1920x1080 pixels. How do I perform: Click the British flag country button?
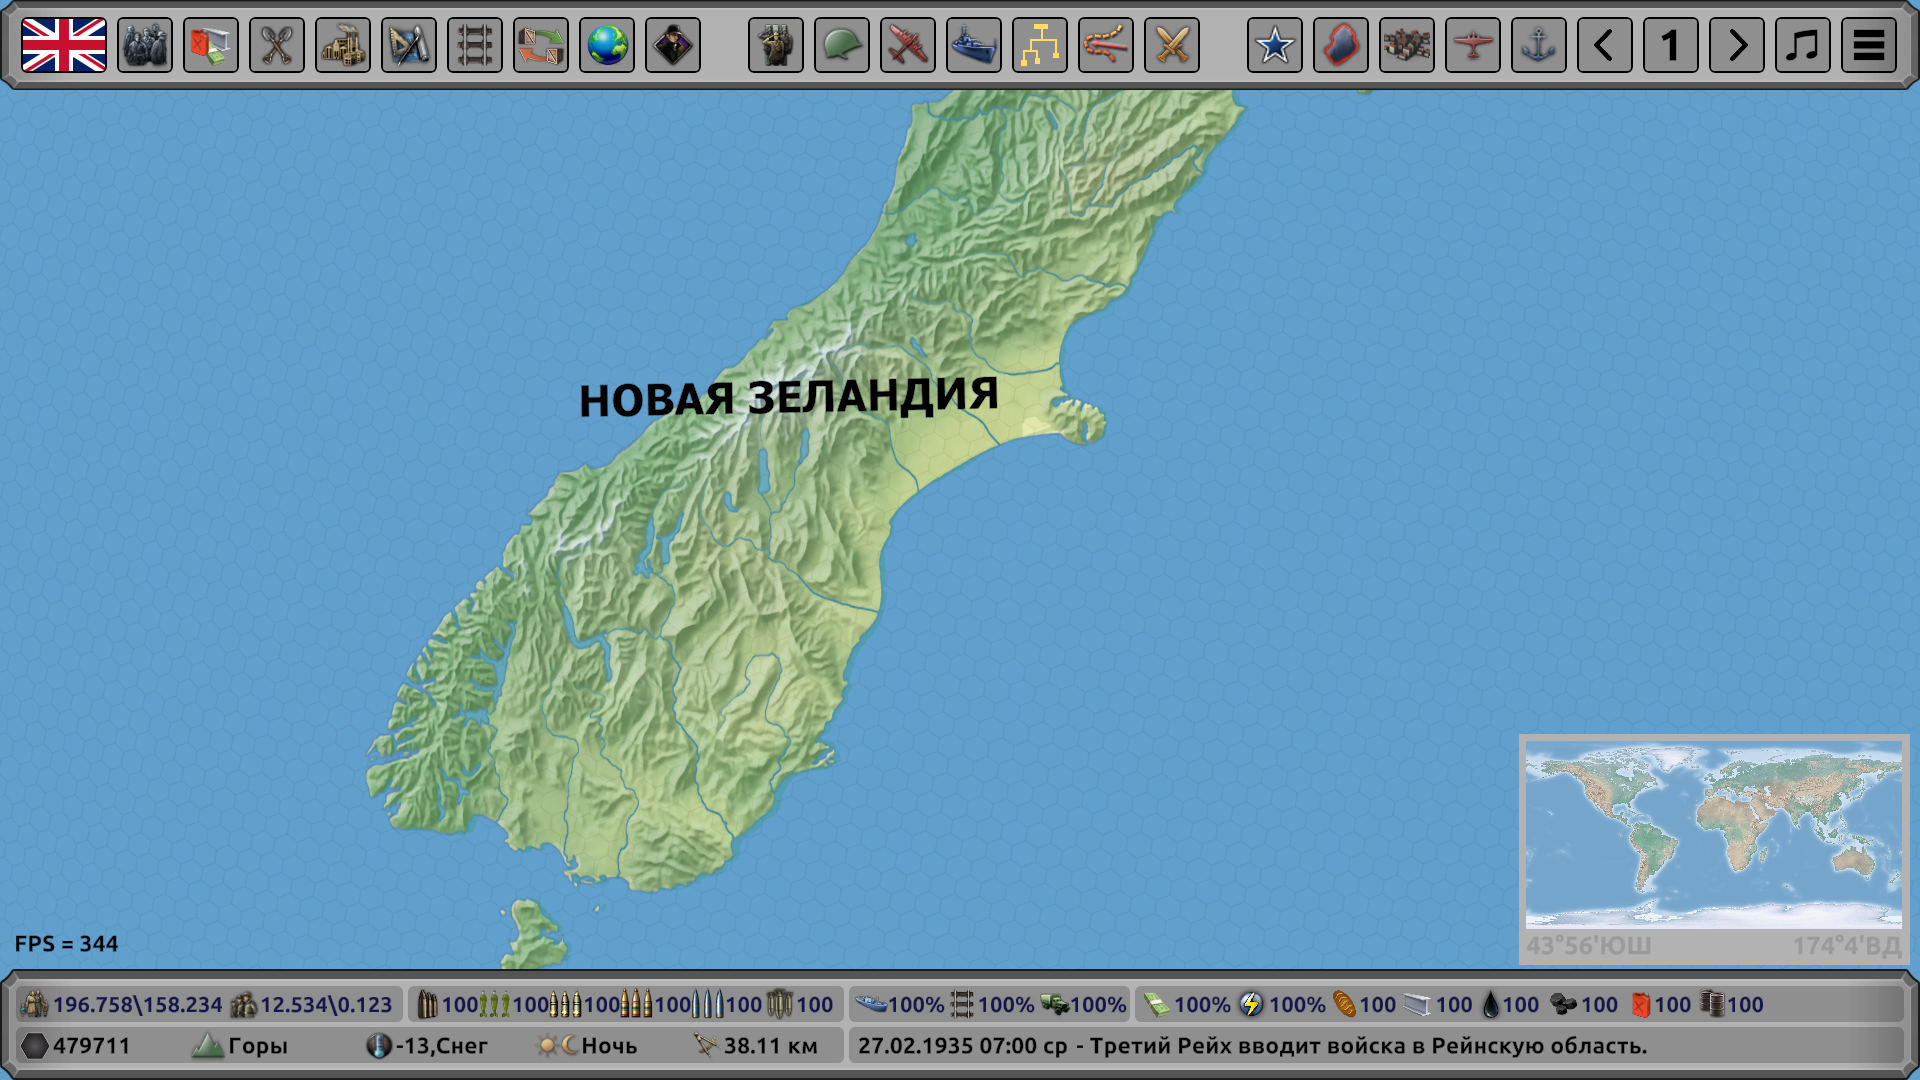pyautogui.click(x=64, y=45)
